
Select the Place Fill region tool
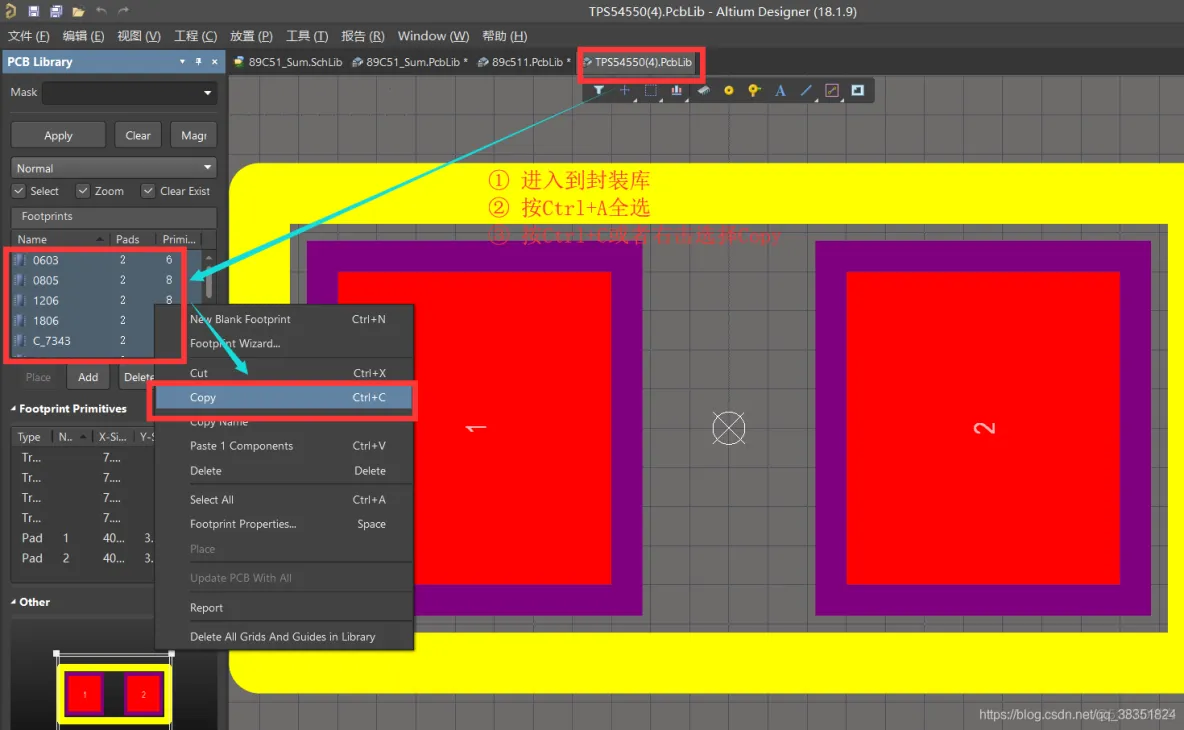858,91
